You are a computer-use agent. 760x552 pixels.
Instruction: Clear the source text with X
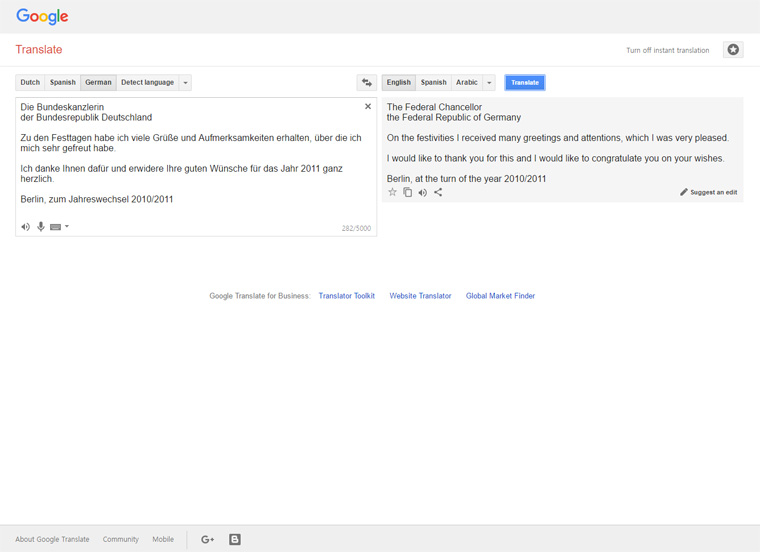[x=368, y=106]
